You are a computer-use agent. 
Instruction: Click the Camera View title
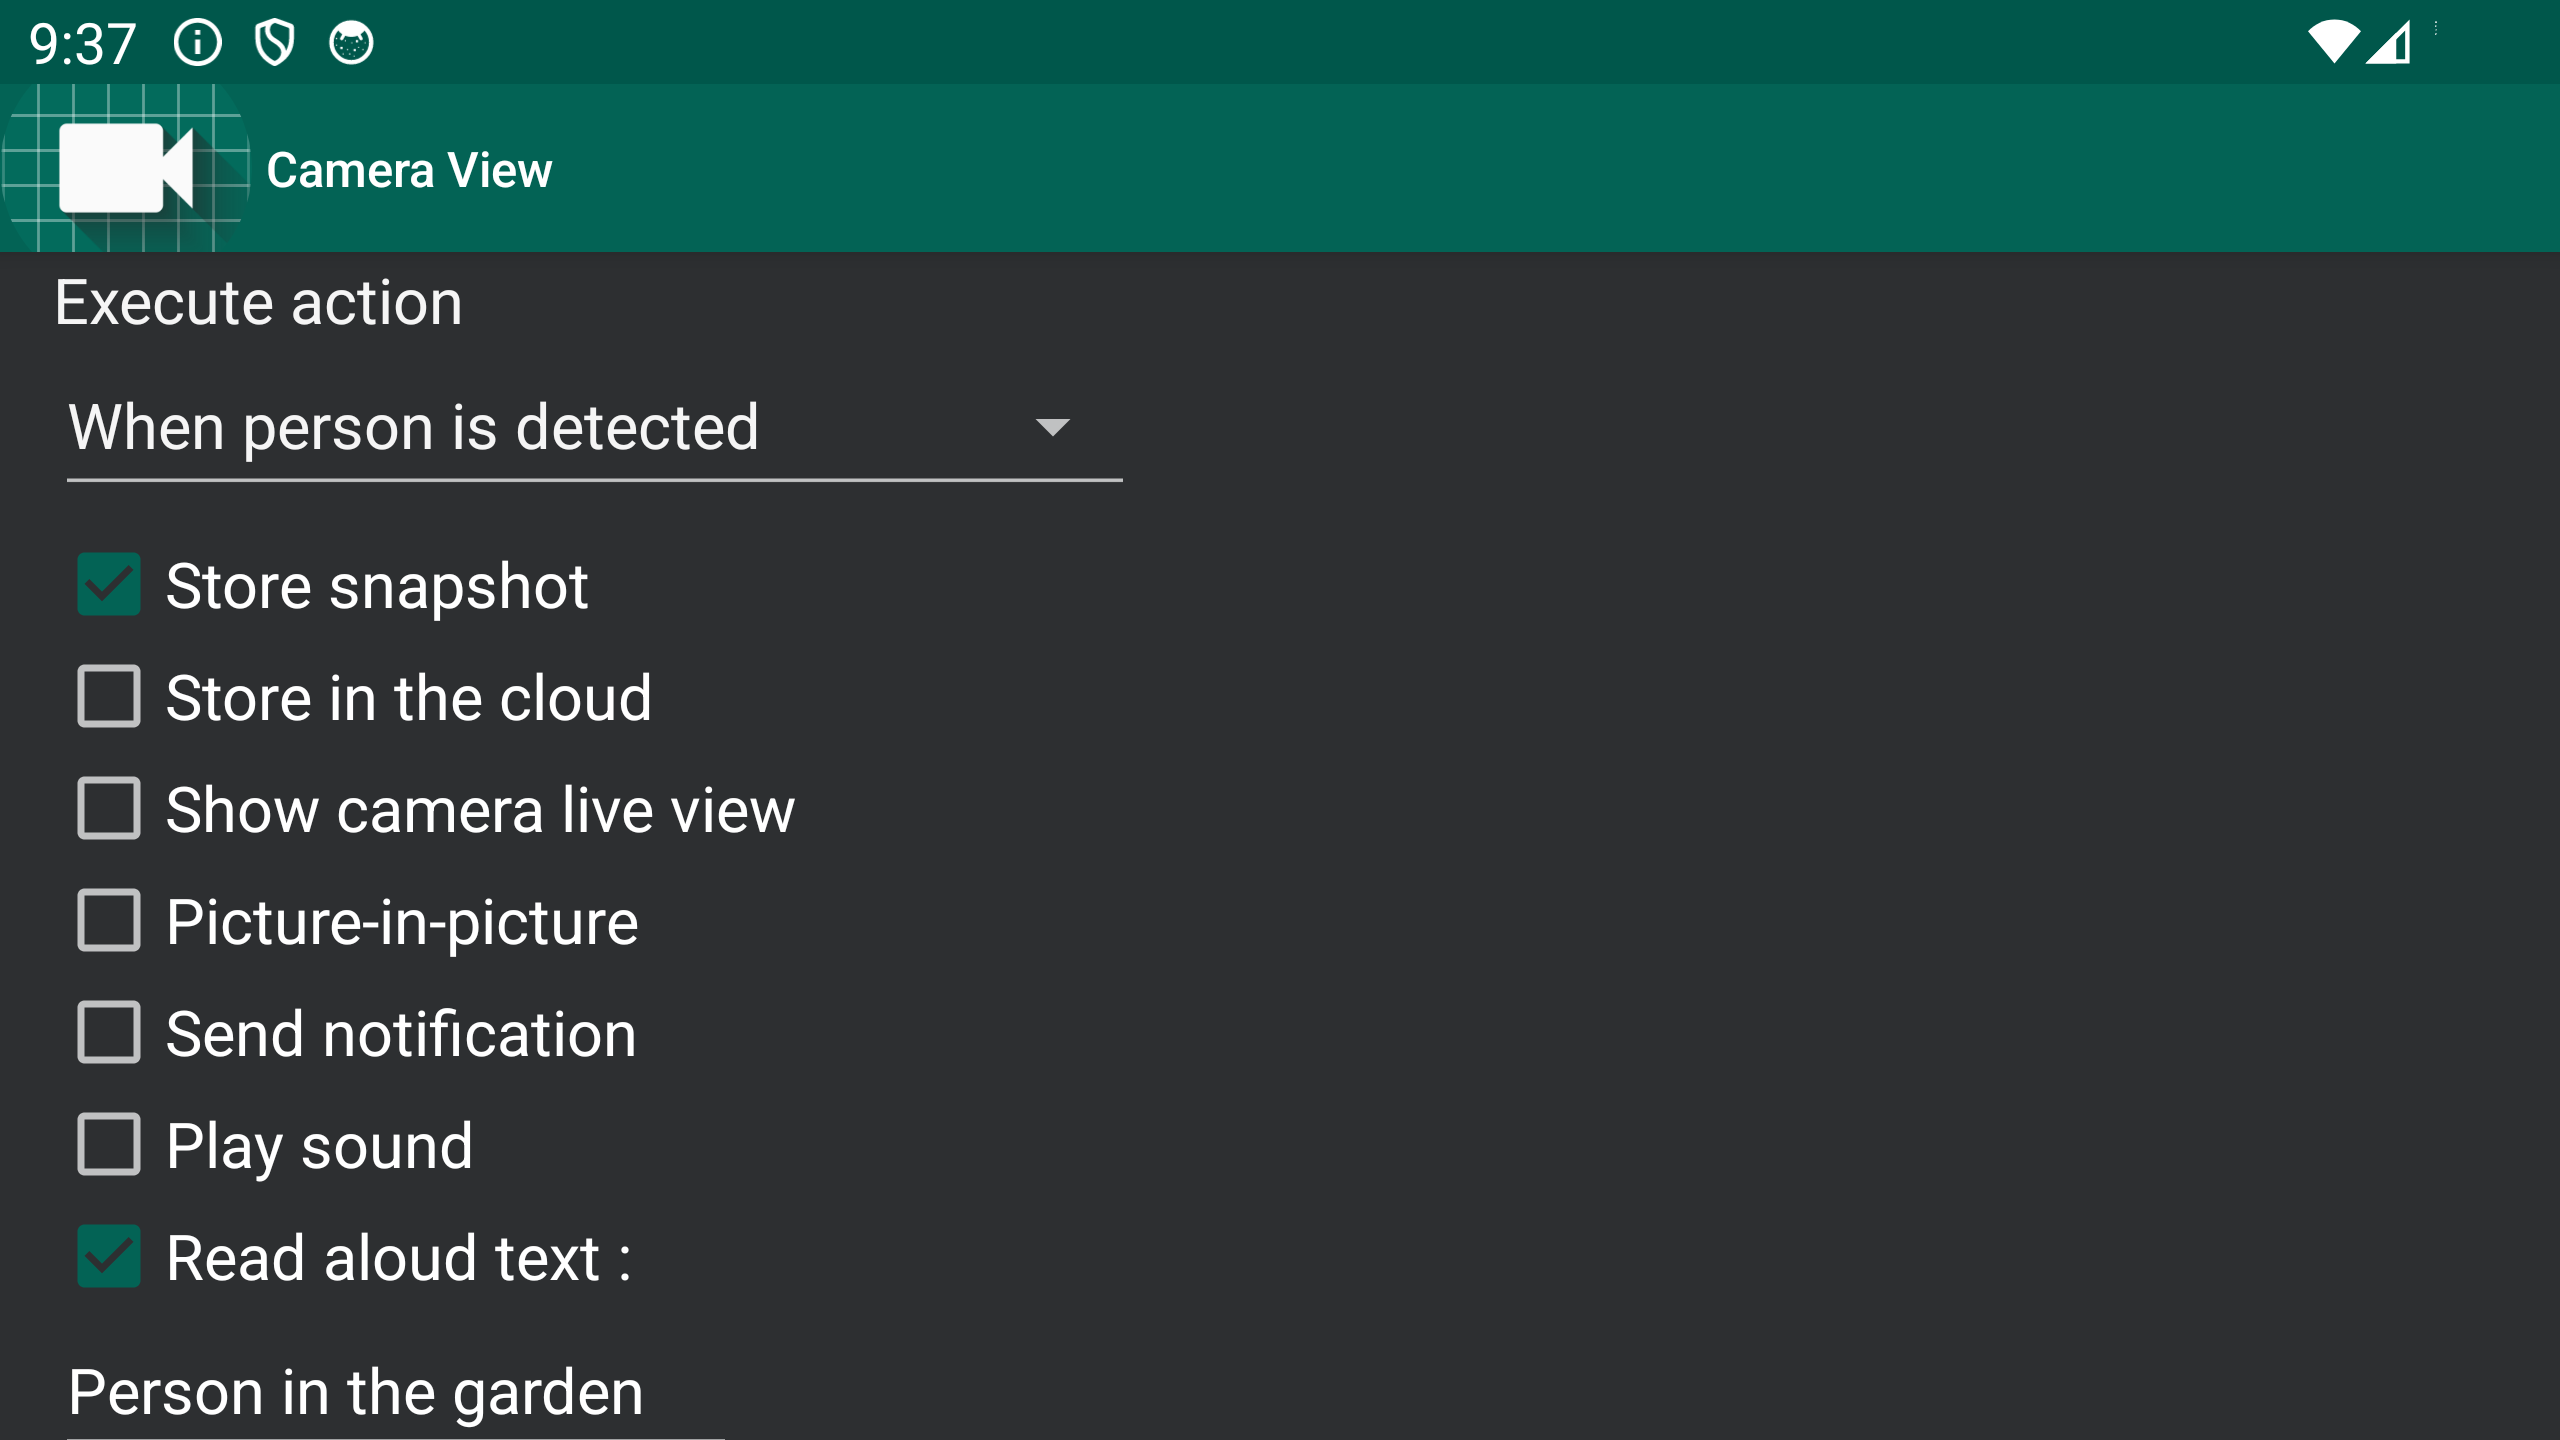tap(409, 170)
